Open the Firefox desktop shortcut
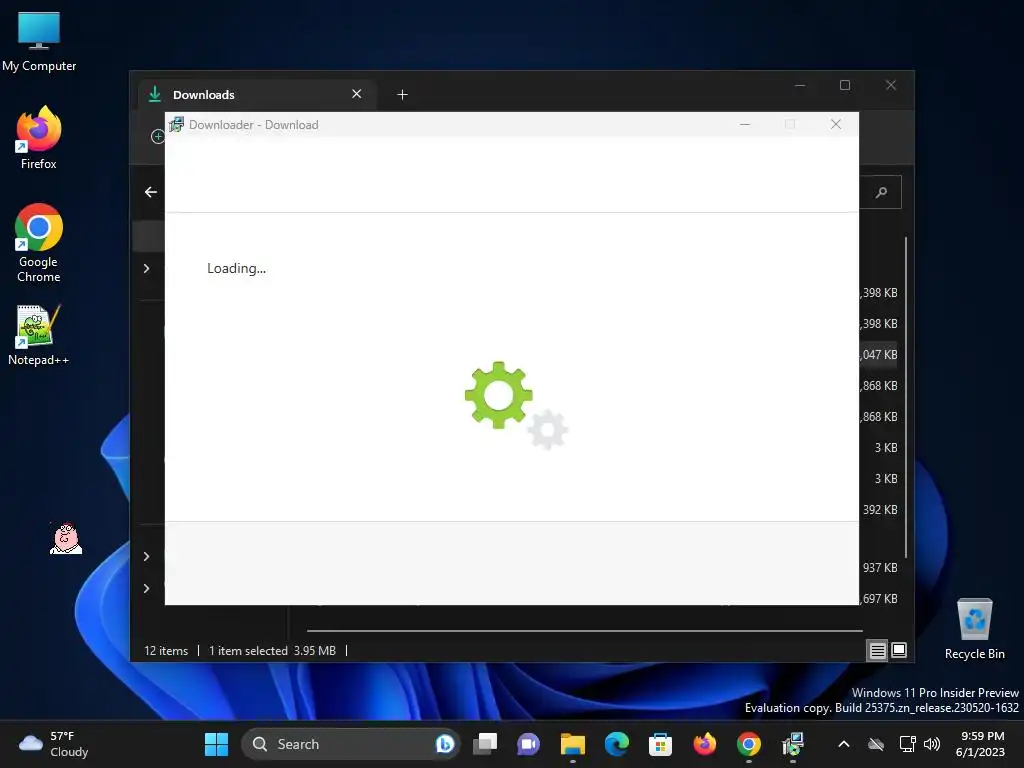This screenshot has height=768, width=1024. click(x=39, y=138)
